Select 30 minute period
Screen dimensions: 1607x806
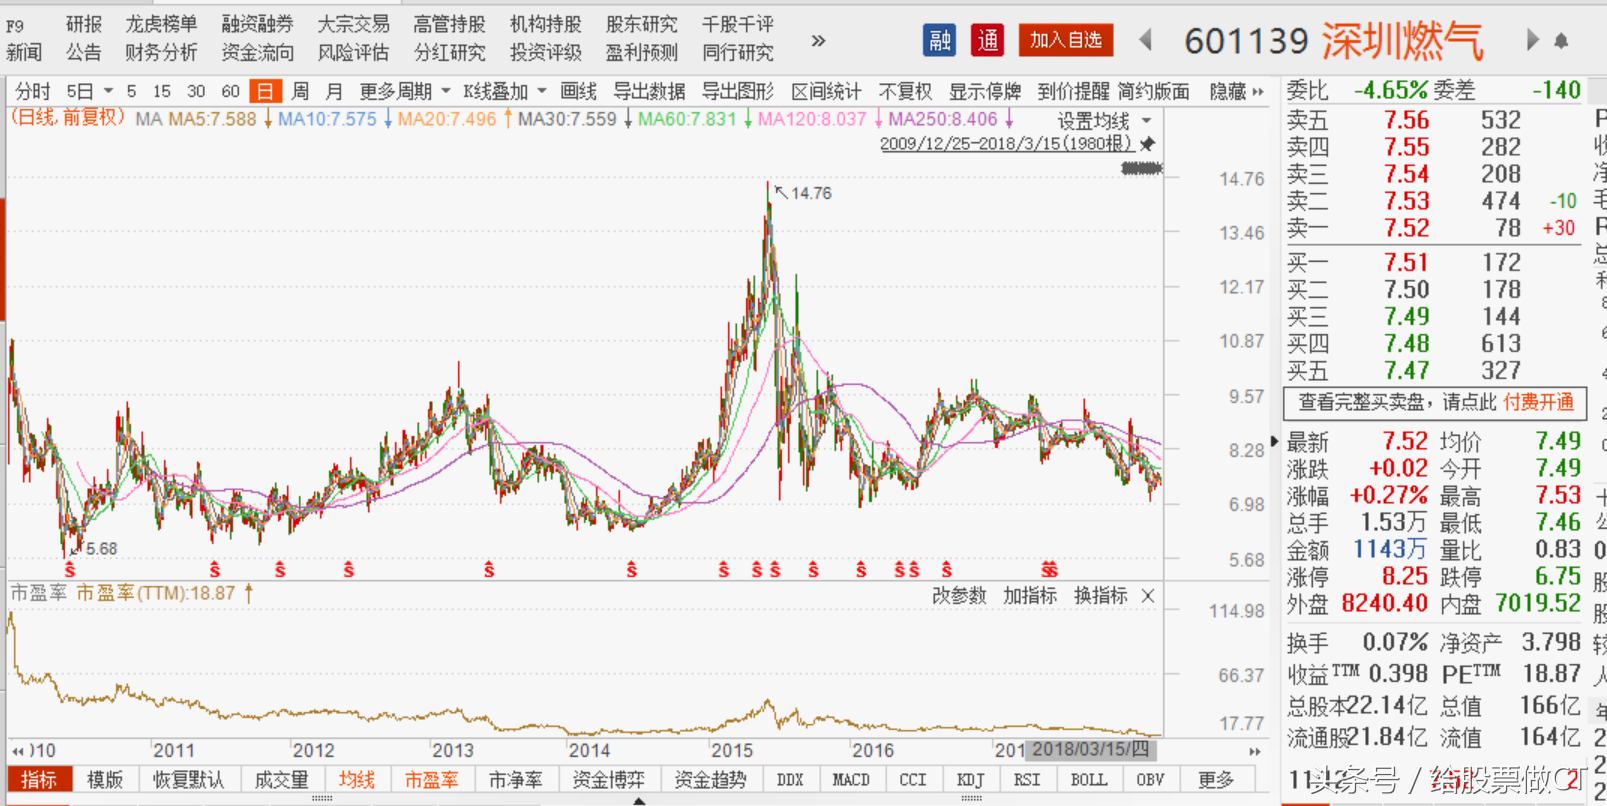pyautogui.click(x=196, y=91)
